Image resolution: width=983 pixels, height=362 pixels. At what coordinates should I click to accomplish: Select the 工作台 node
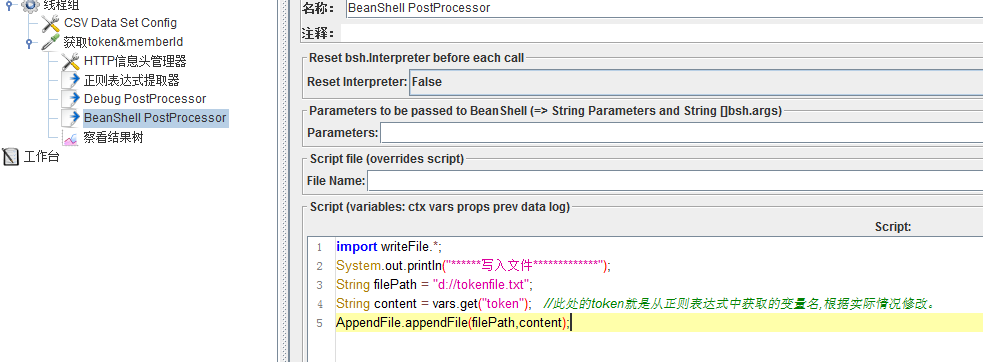point(41,157)
